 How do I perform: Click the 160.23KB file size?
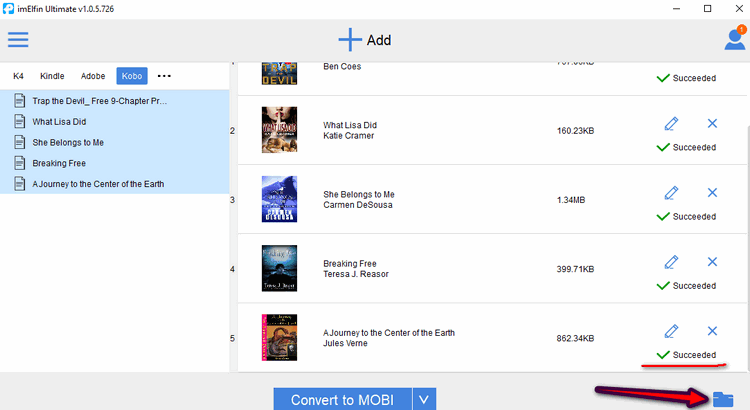coord(575,131)
